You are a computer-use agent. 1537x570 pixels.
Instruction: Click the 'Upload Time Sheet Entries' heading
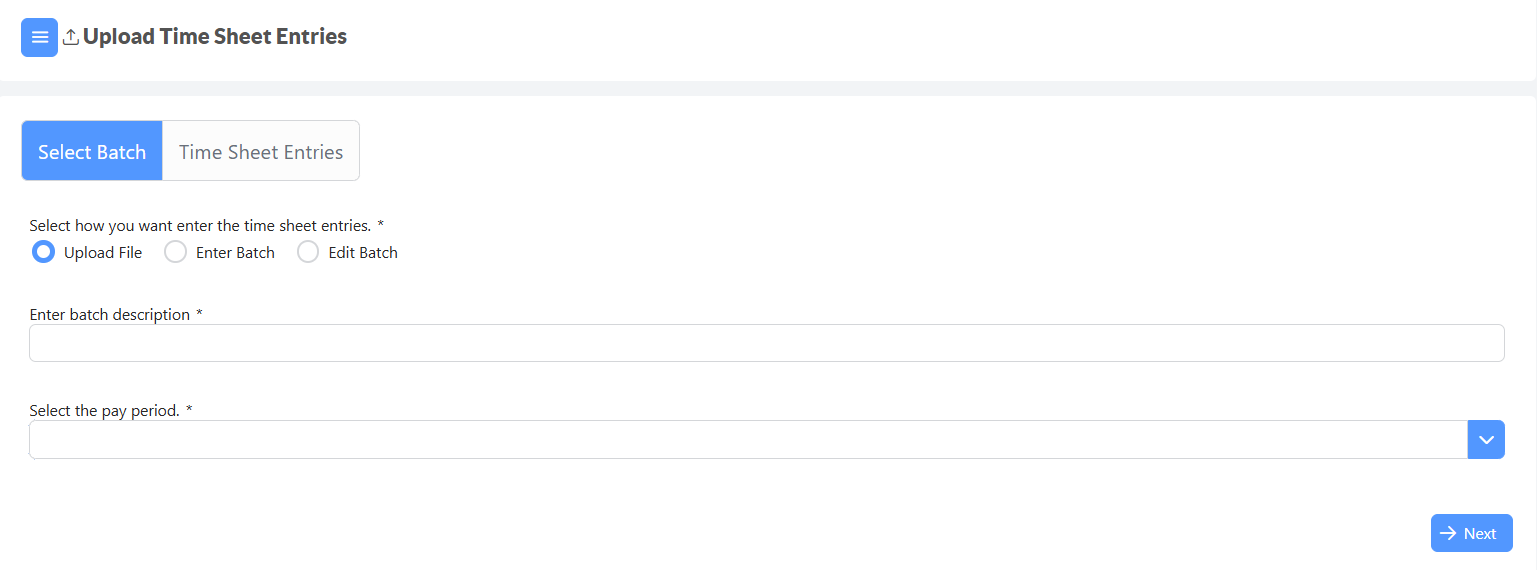pyautogui.click(x=215, y=37)
